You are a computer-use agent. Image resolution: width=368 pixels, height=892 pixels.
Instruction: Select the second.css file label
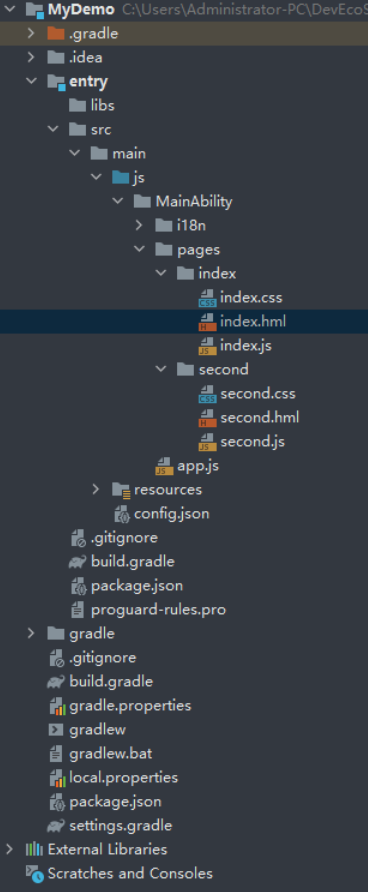point(258,394)
